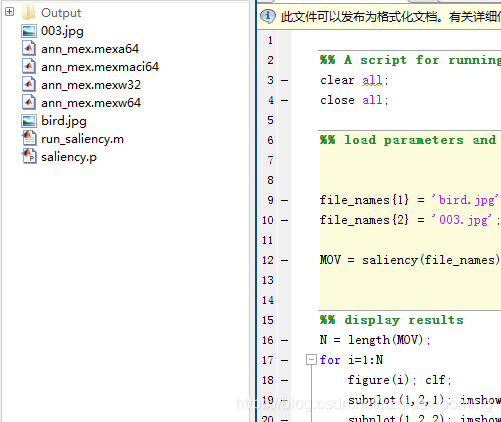Click the run_saliency.m script icon
Screen dimensions: 501x422
click(x=29, y=138)
